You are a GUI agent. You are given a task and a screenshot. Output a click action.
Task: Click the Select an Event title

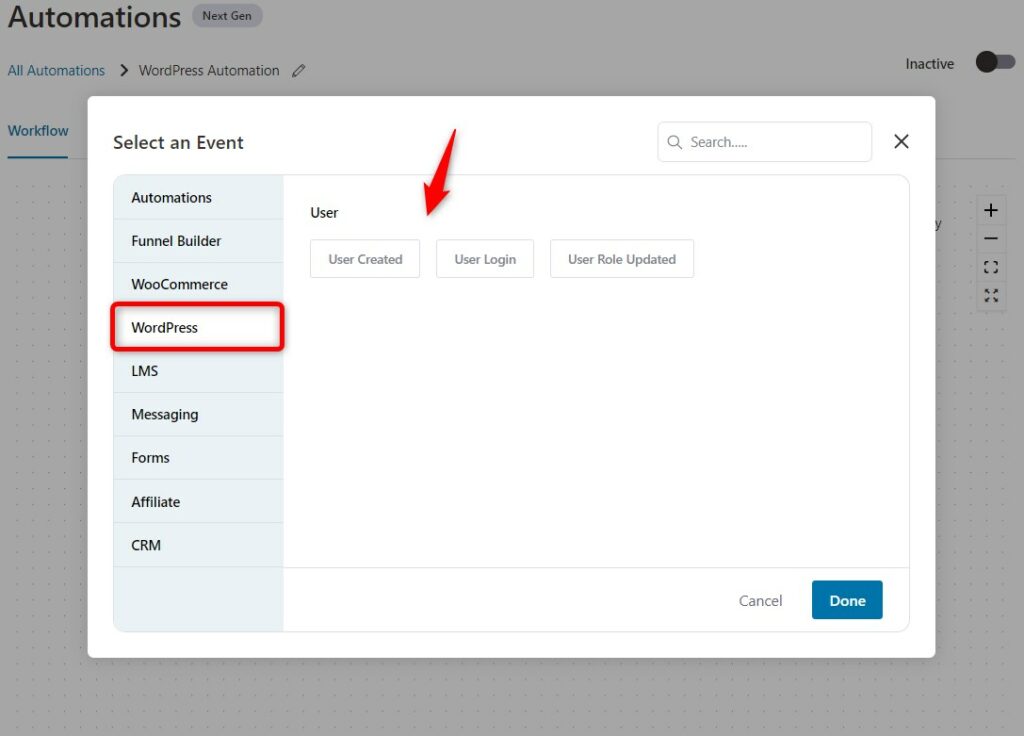(x=178, y=142)
